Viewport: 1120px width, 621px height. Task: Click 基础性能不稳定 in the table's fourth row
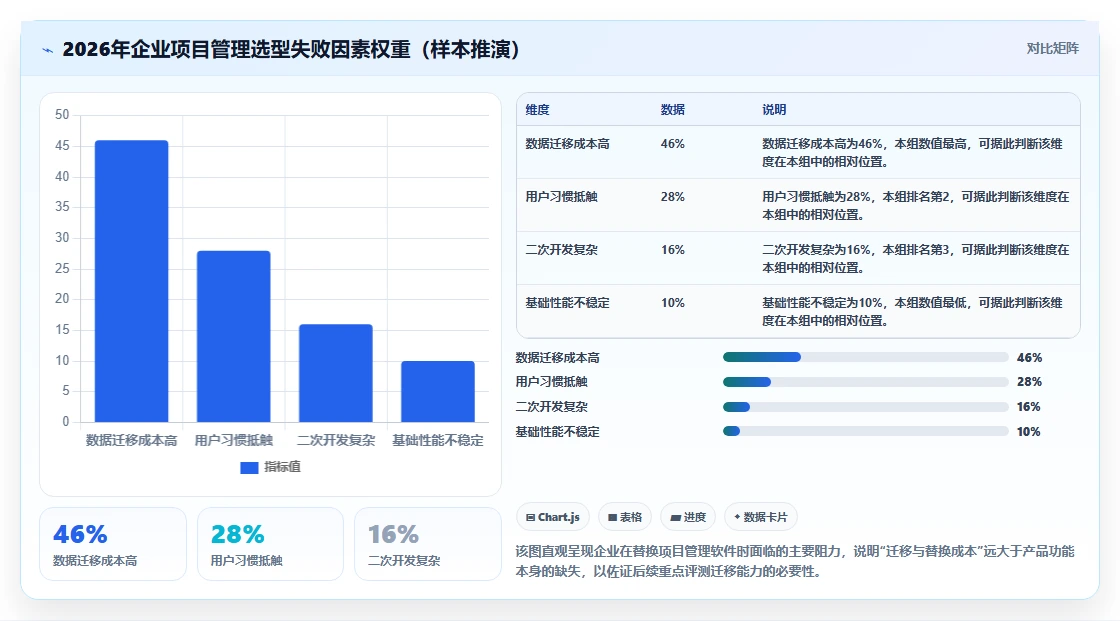click(567, 303)
